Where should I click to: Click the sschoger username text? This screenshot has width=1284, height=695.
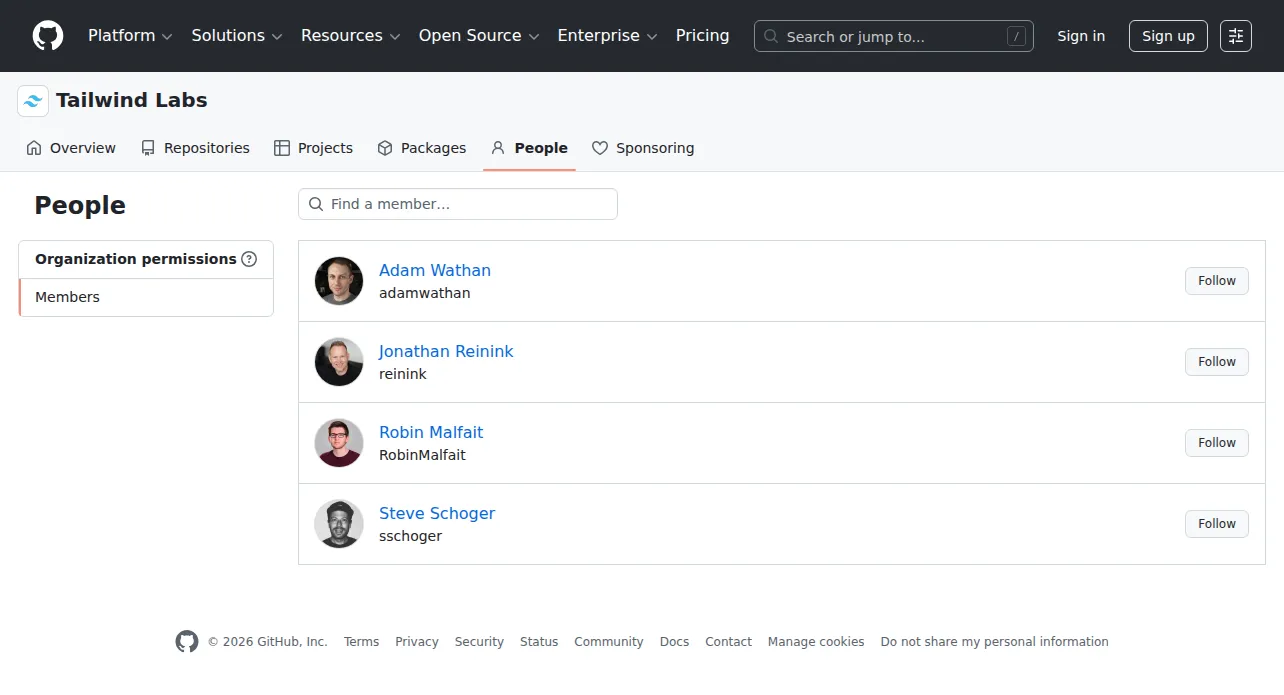411,536
